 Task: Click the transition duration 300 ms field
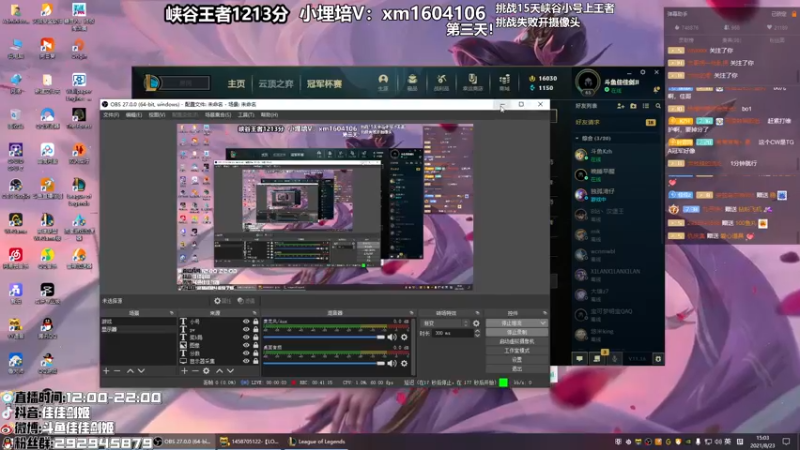coord(452,333)
